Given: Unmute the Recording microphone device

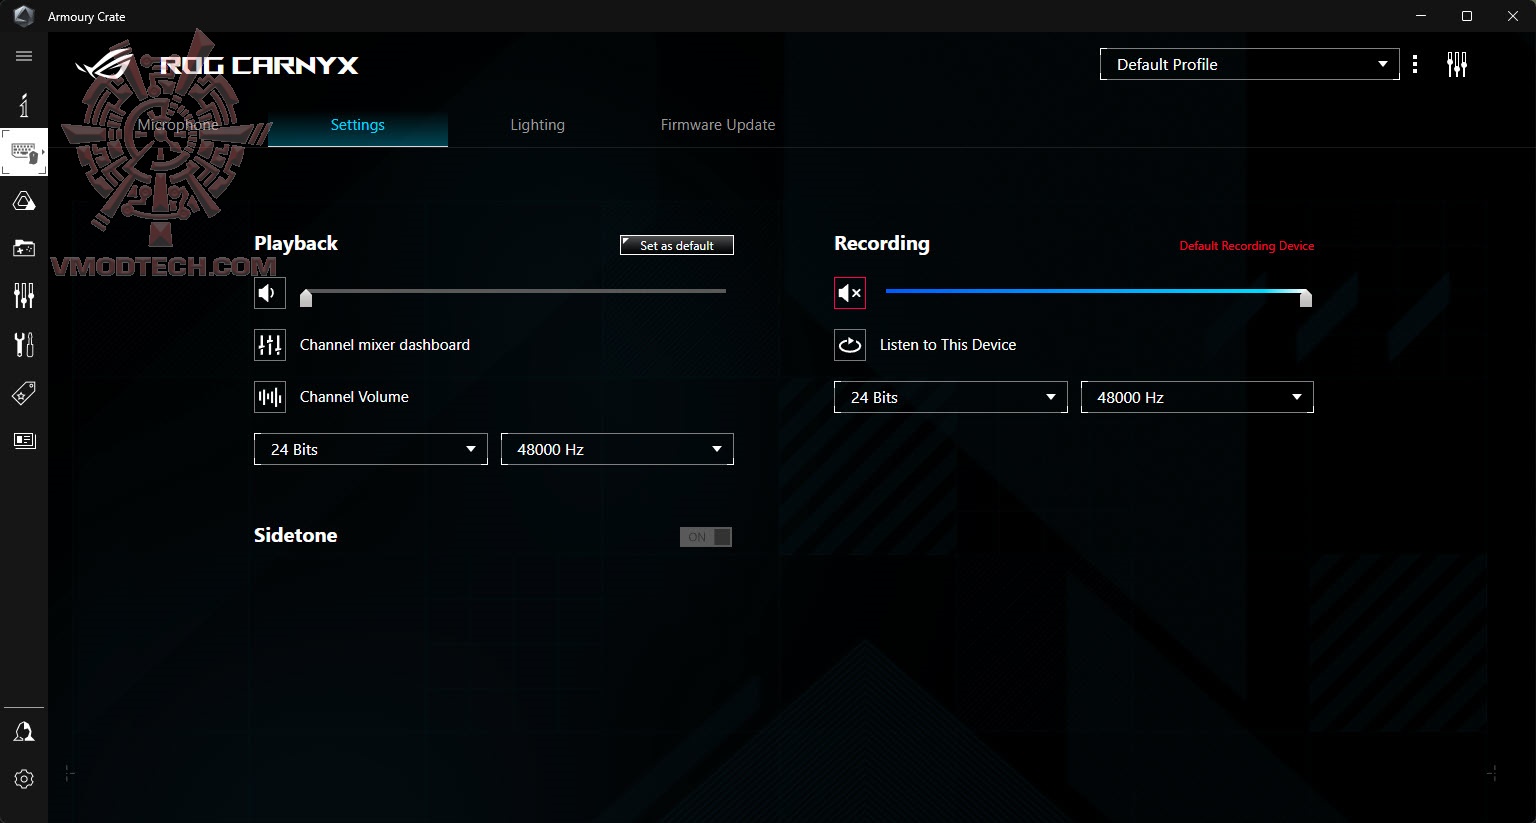Looking at the screenshot, I should point(850,293).
